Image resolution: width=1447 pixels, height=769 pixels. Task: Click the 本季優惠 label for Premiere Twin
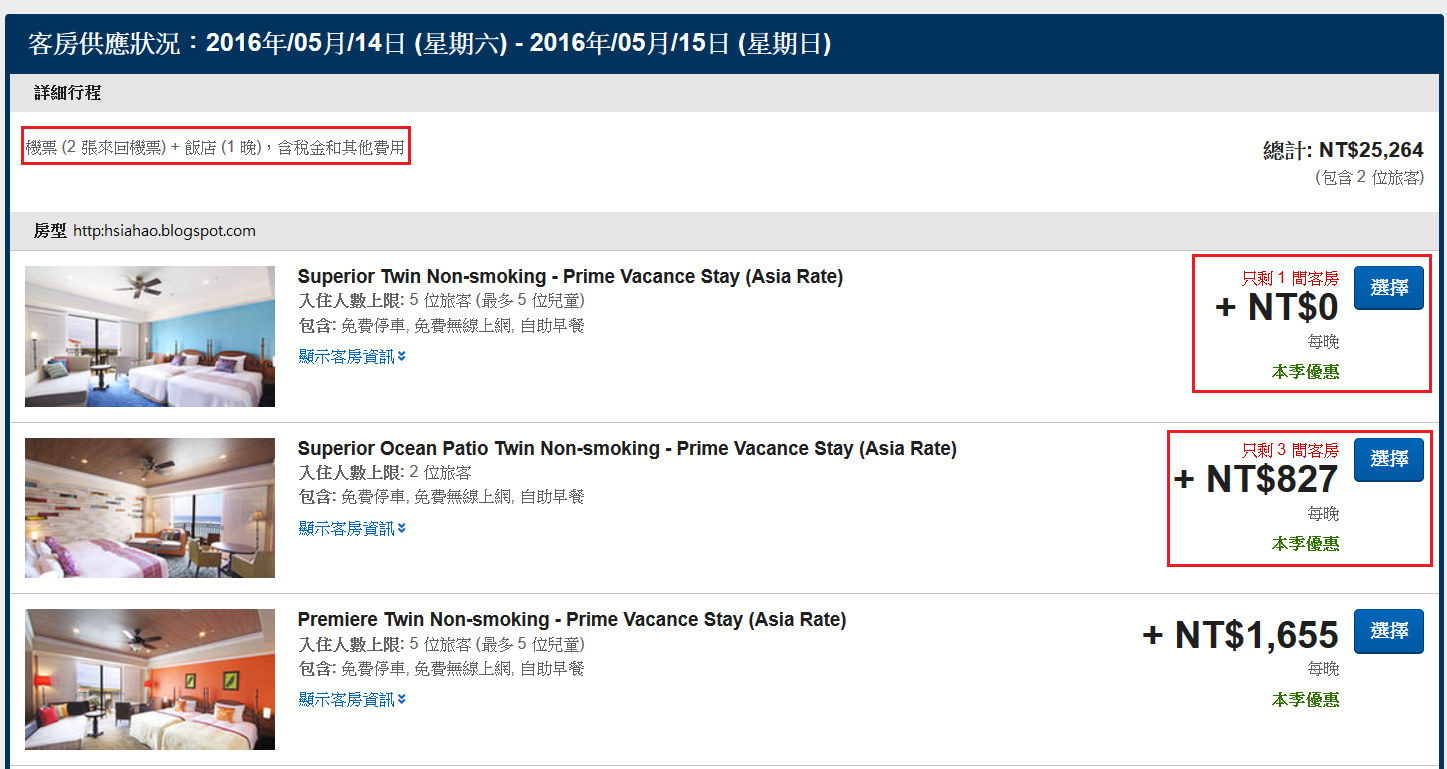coord(1305,700)
